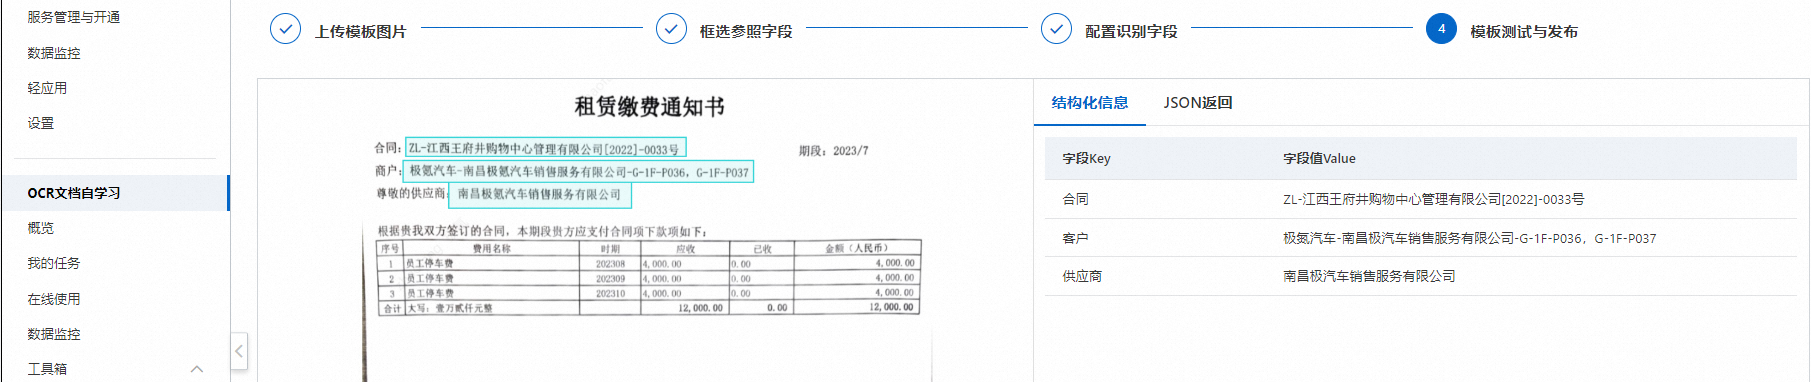
Task: Open 在线使用 in the sidebar
Action: click(x=54, y=299)
